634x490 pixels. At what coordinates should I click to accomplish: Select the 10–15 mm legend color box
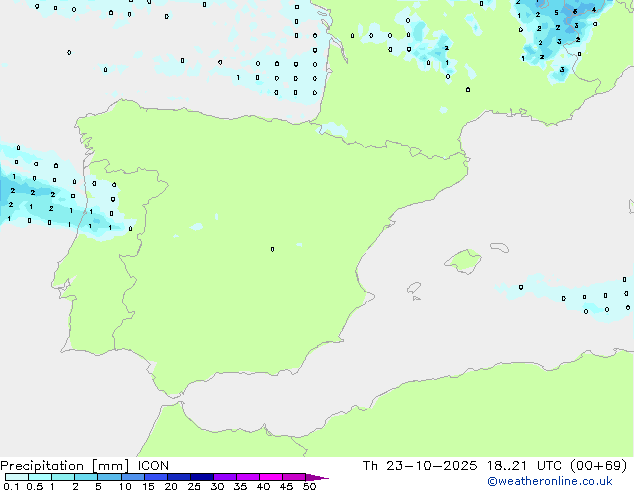pyautogui.click(x=132, y=477)
